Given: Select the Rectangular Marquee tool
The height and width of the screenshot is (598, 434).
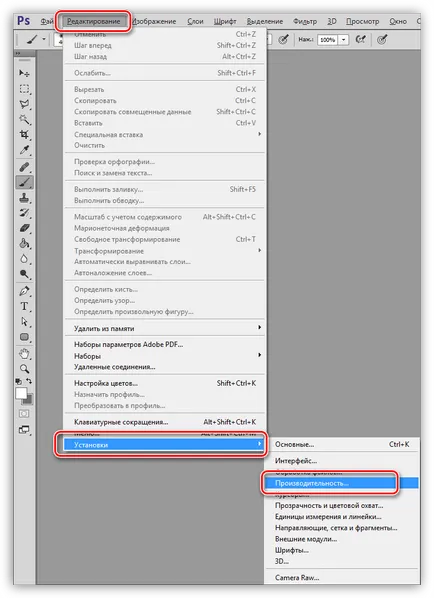Looking at the screenshot, I should 24,89.
